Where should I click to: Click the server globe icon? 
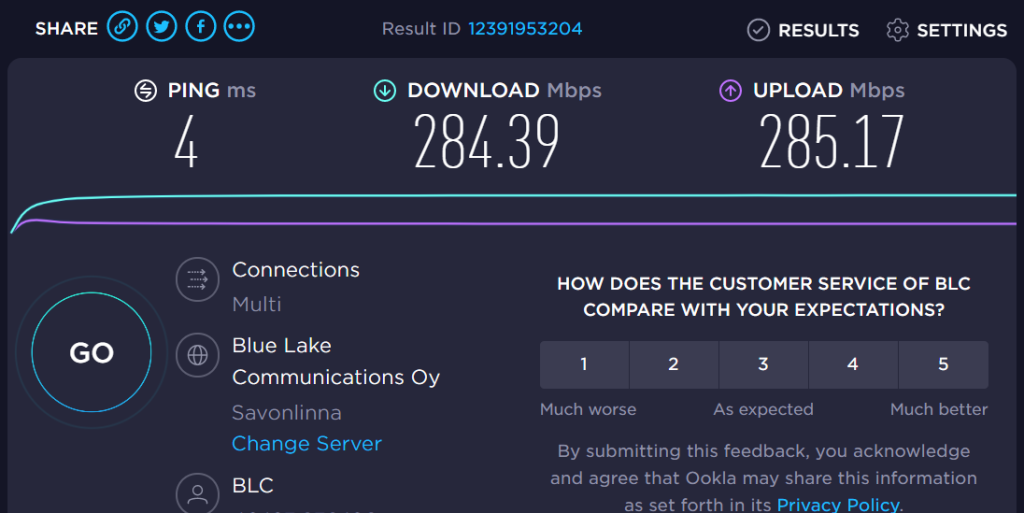[x=197, y=354]
